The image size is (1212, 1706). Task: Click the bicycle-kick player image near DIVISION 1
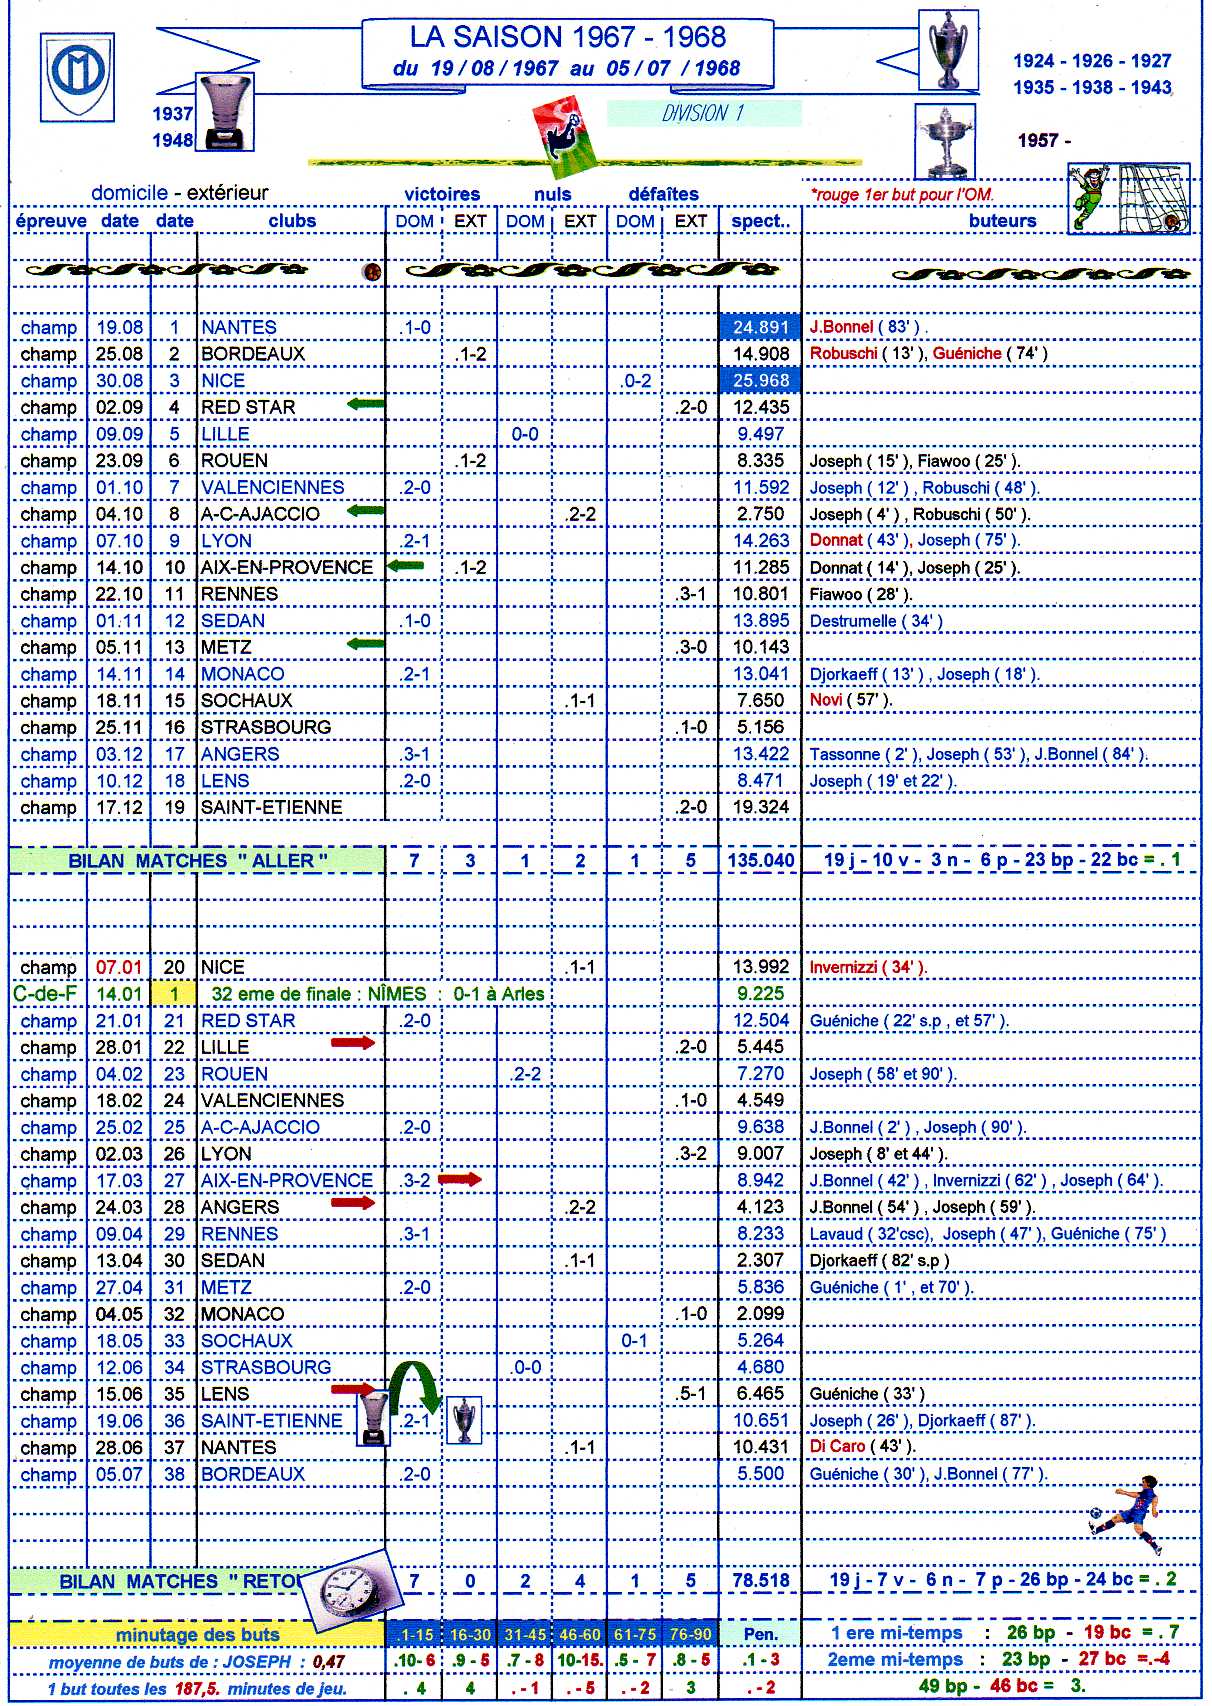pos(566,135)
